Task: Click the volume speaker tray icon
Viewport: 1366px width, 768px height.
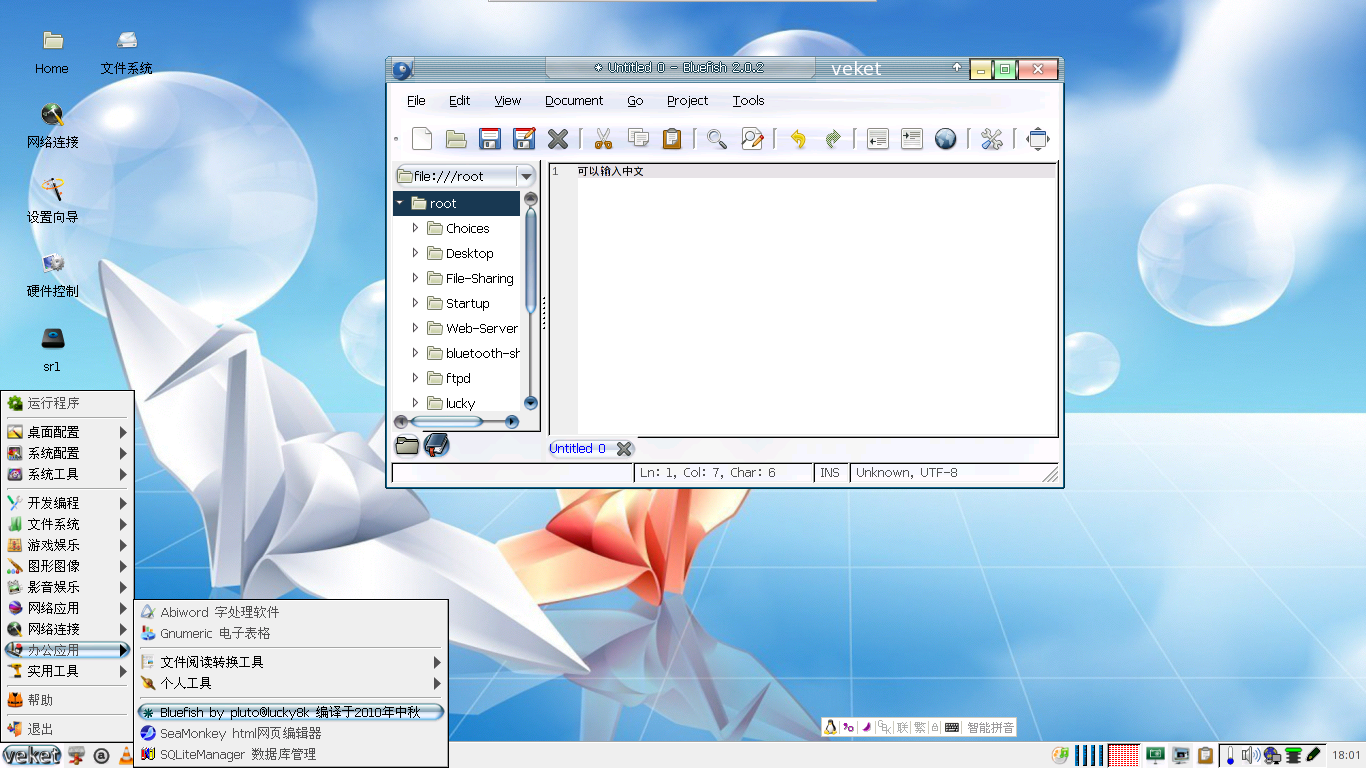Action: pos(1250,755)
